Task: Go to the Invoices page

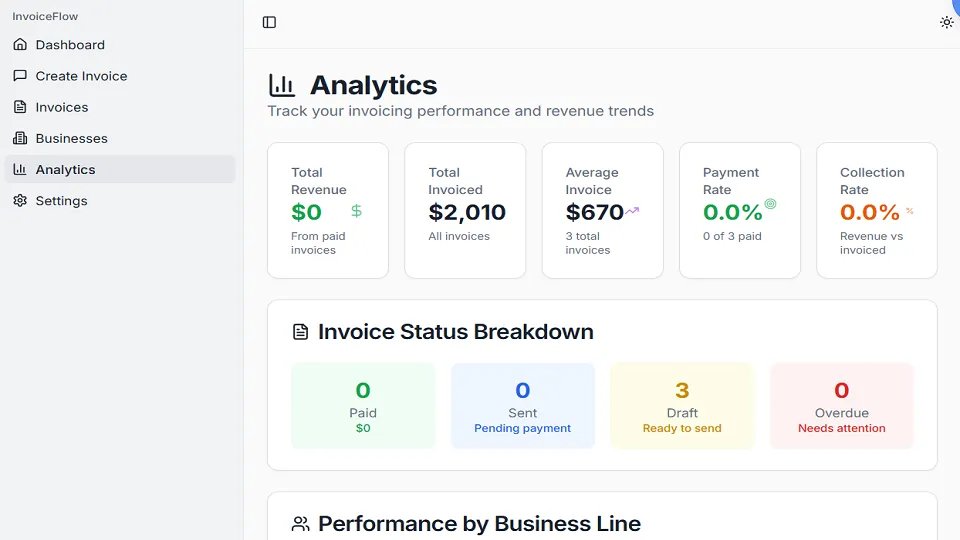Action: tap(120, 107)
